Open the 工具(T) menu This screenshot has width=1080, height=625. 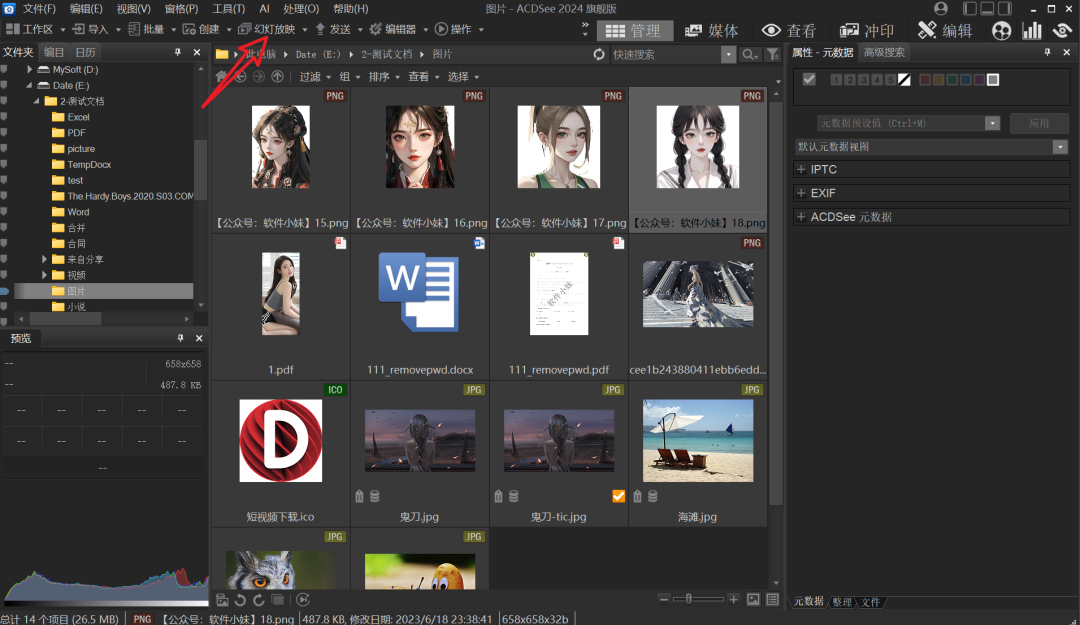click(x=228, y=8)
